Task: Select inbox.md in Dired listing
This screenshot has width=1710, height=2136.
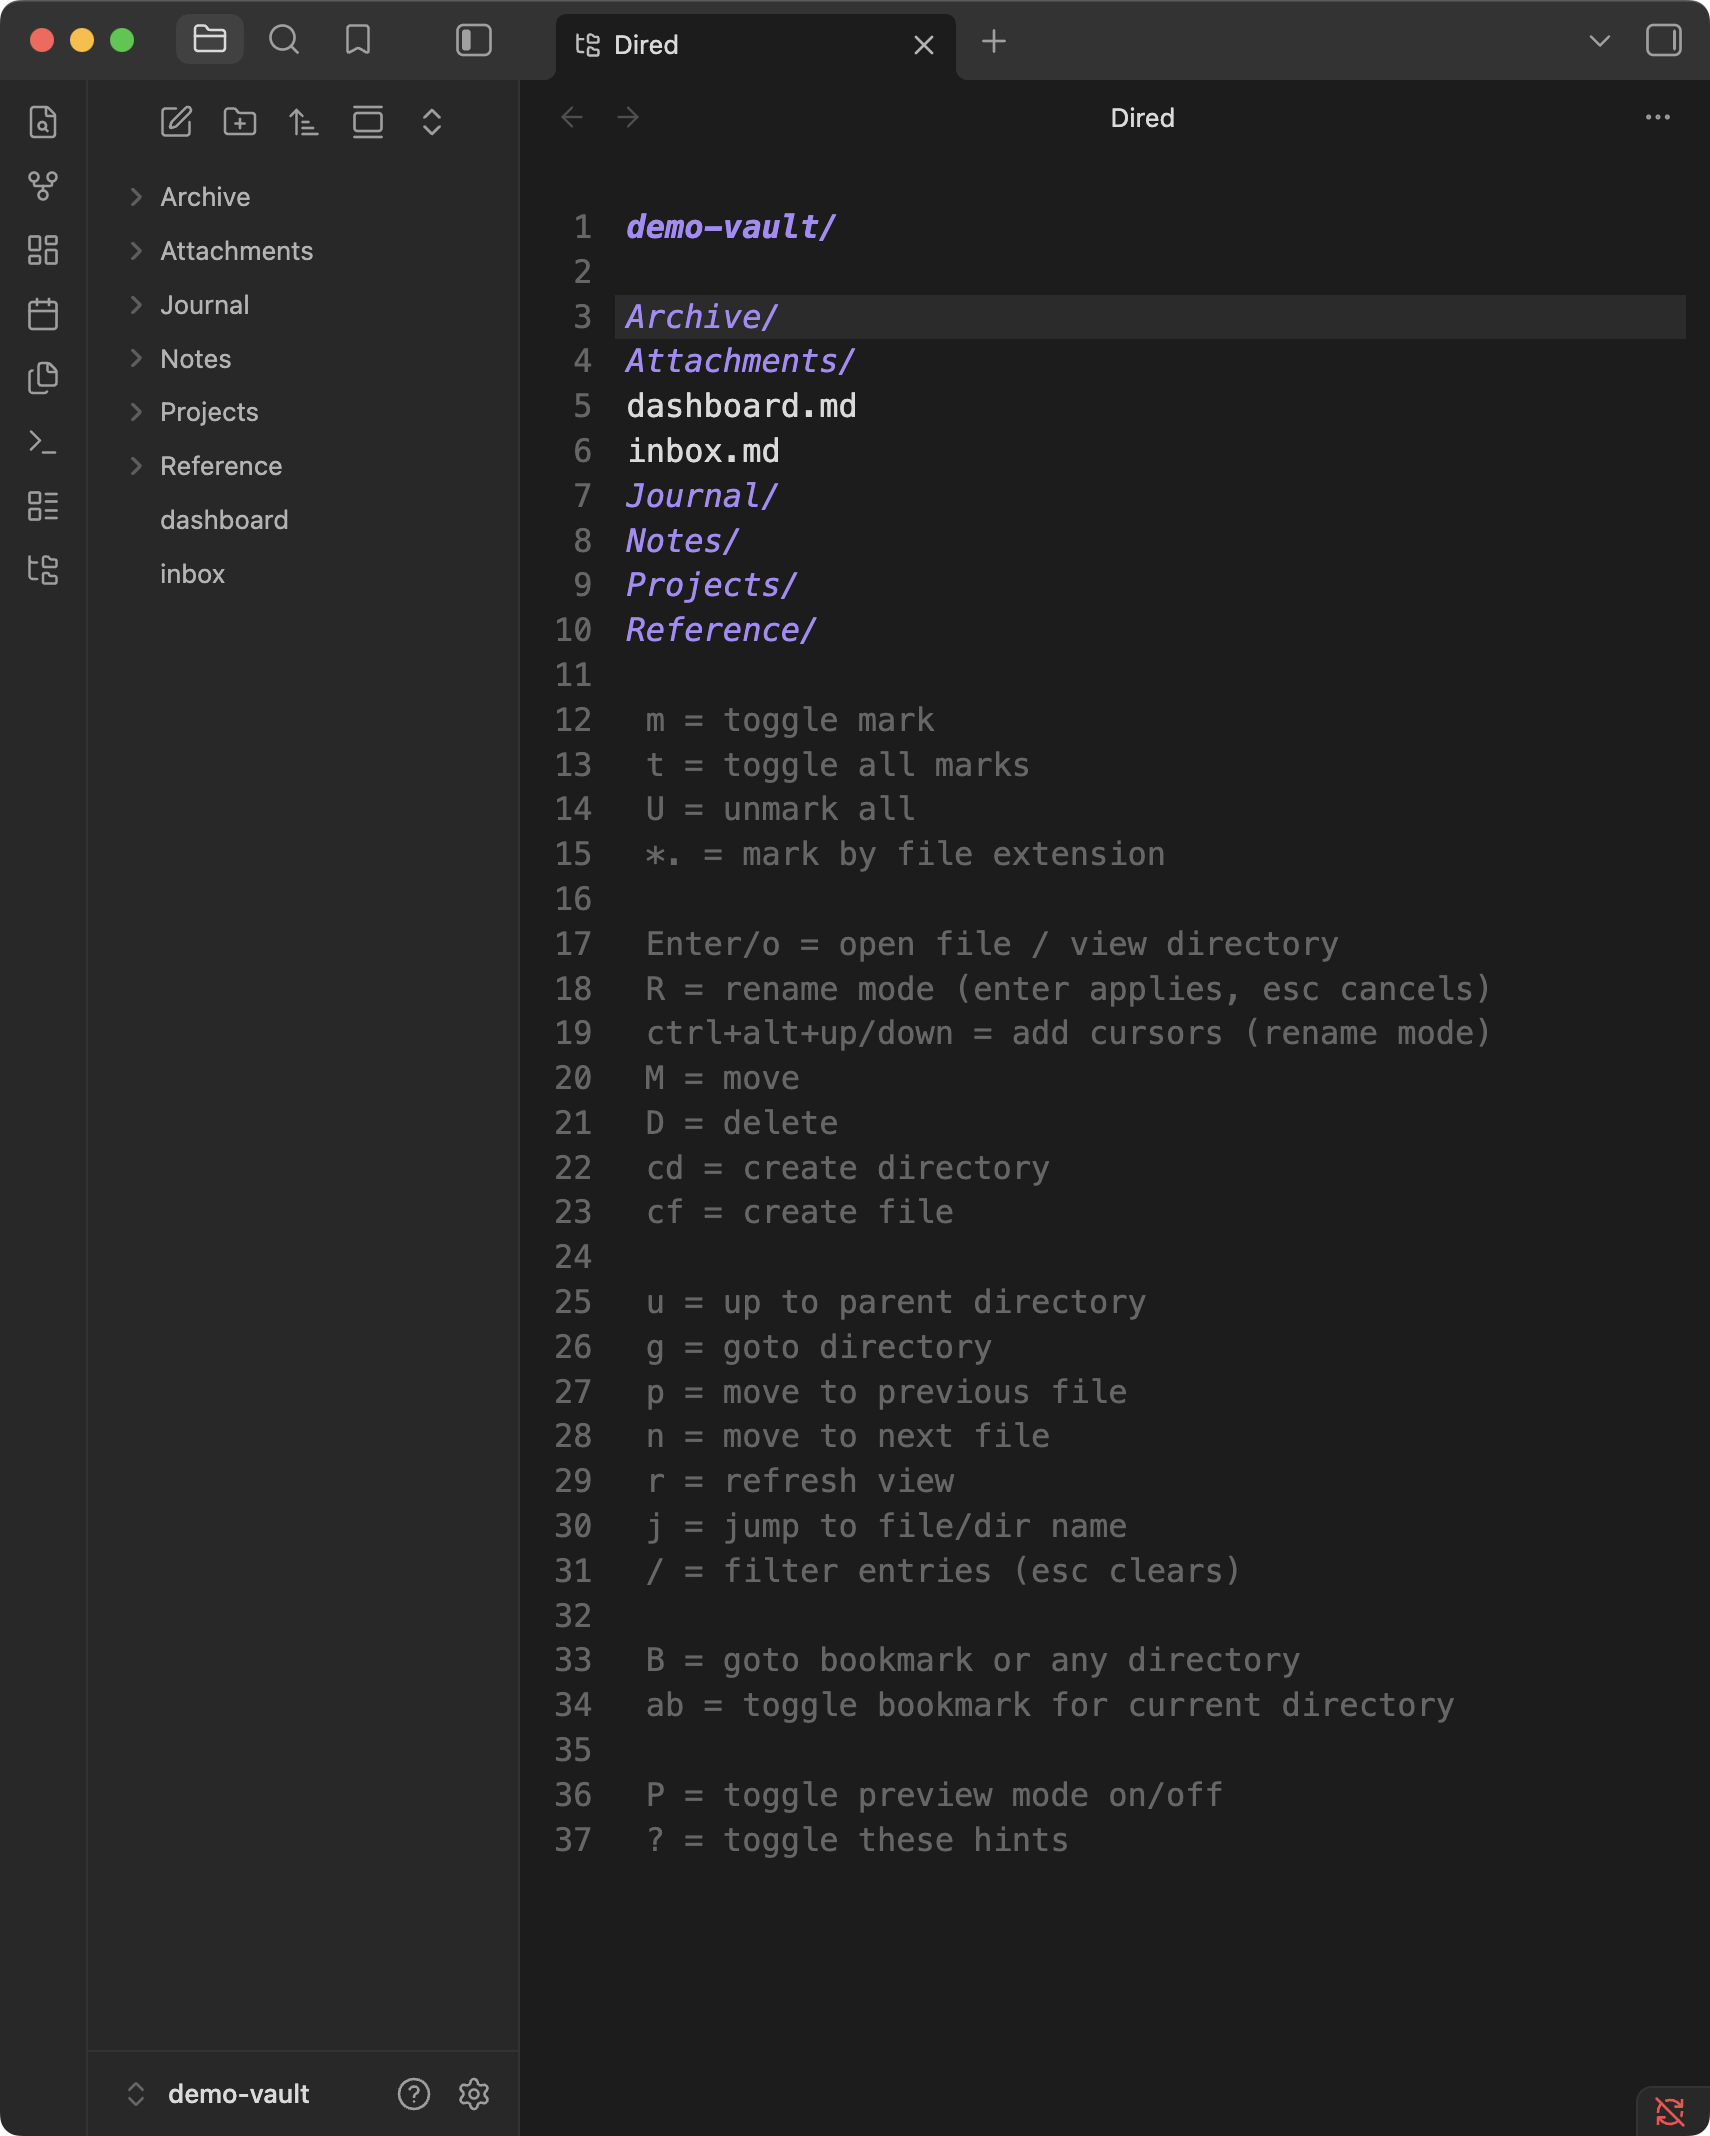Action: pos(703,451)
